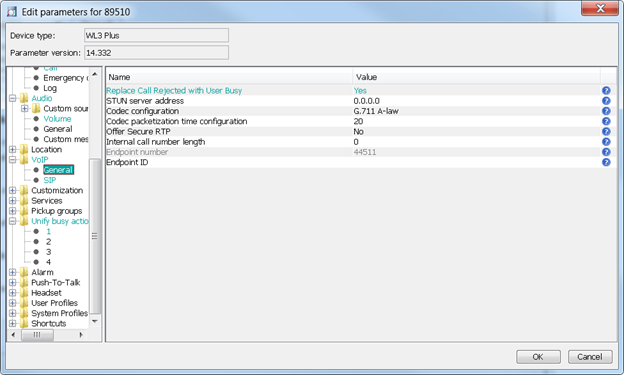Expand the System Profiles tree node
Screen dimensions: 624x375
(13, 313)
